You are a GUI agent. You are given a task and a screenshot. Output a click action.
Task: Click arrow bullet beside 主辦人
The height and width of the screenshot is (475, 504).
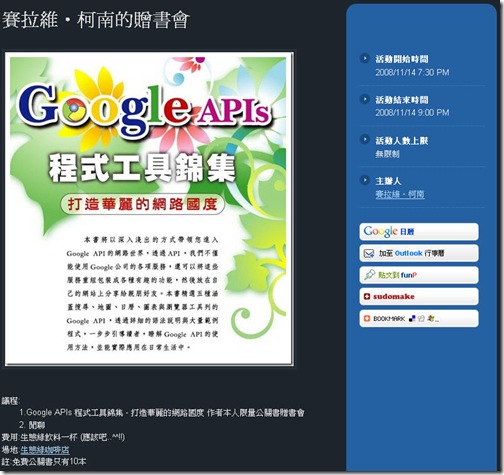click(365, 180)
